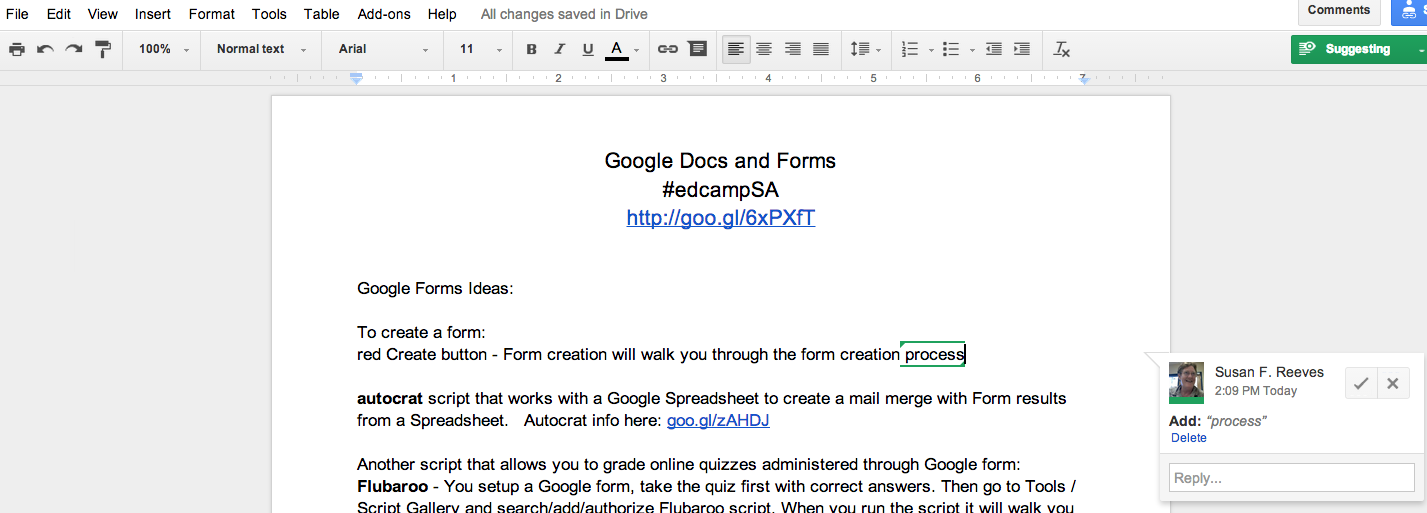Click the Comments button
Viewport: 1427px width, 513px height.
(x=1338, y=11)
